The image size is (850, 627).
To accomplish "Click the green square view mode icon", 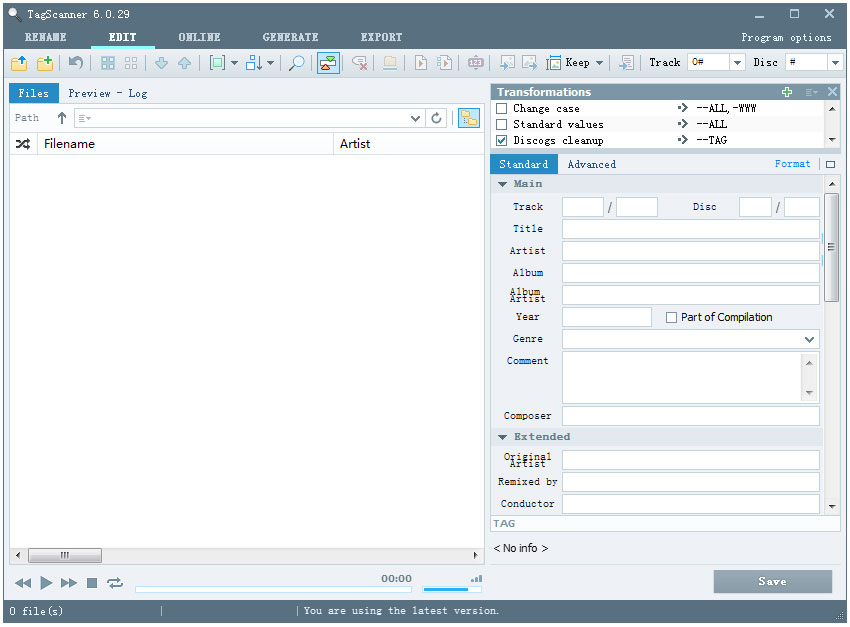I will pyautogui.click(x=217, y=63).
